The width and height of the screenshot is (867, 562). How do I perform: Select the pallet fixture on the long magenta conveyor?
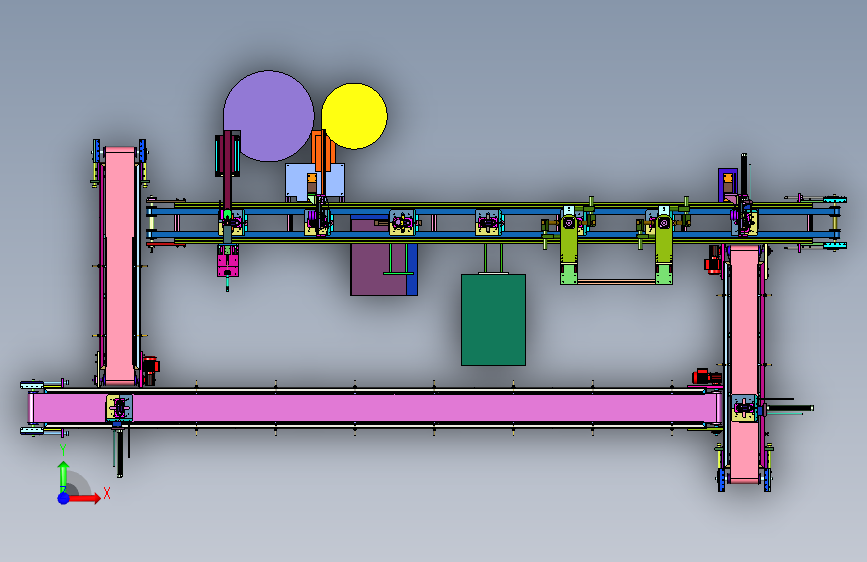[119, 408]
